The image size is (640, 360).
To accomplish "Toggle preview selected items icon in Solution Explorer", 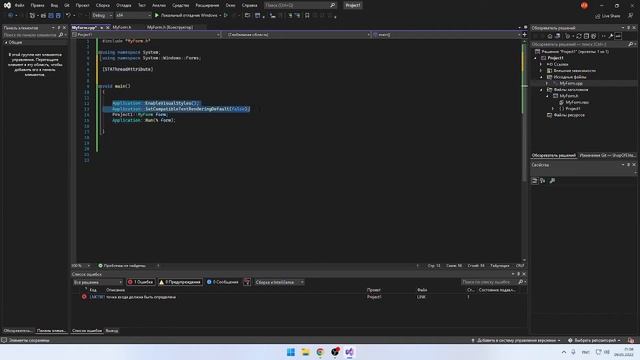I will 618,36.
